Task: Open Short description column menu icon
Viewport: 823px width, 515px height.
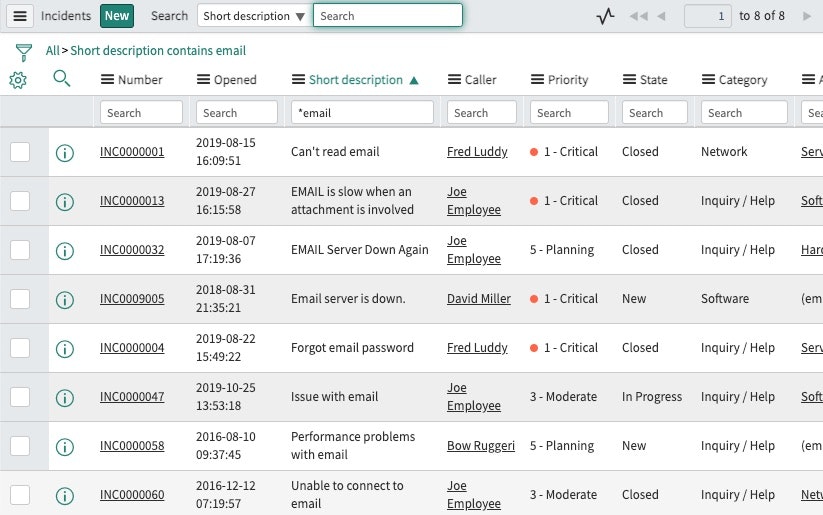Action: coord(298,80)
